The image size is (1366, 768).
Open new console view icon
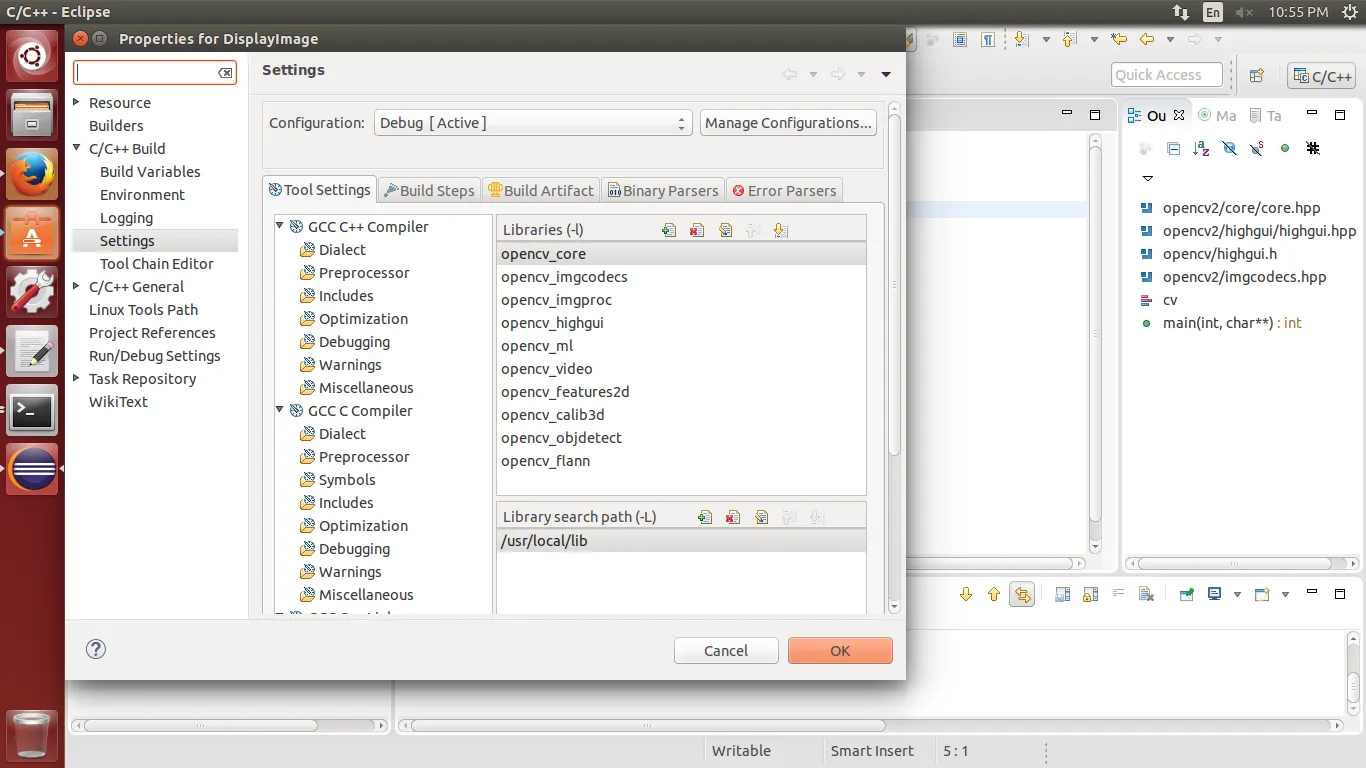click(x=1262, y=594)
